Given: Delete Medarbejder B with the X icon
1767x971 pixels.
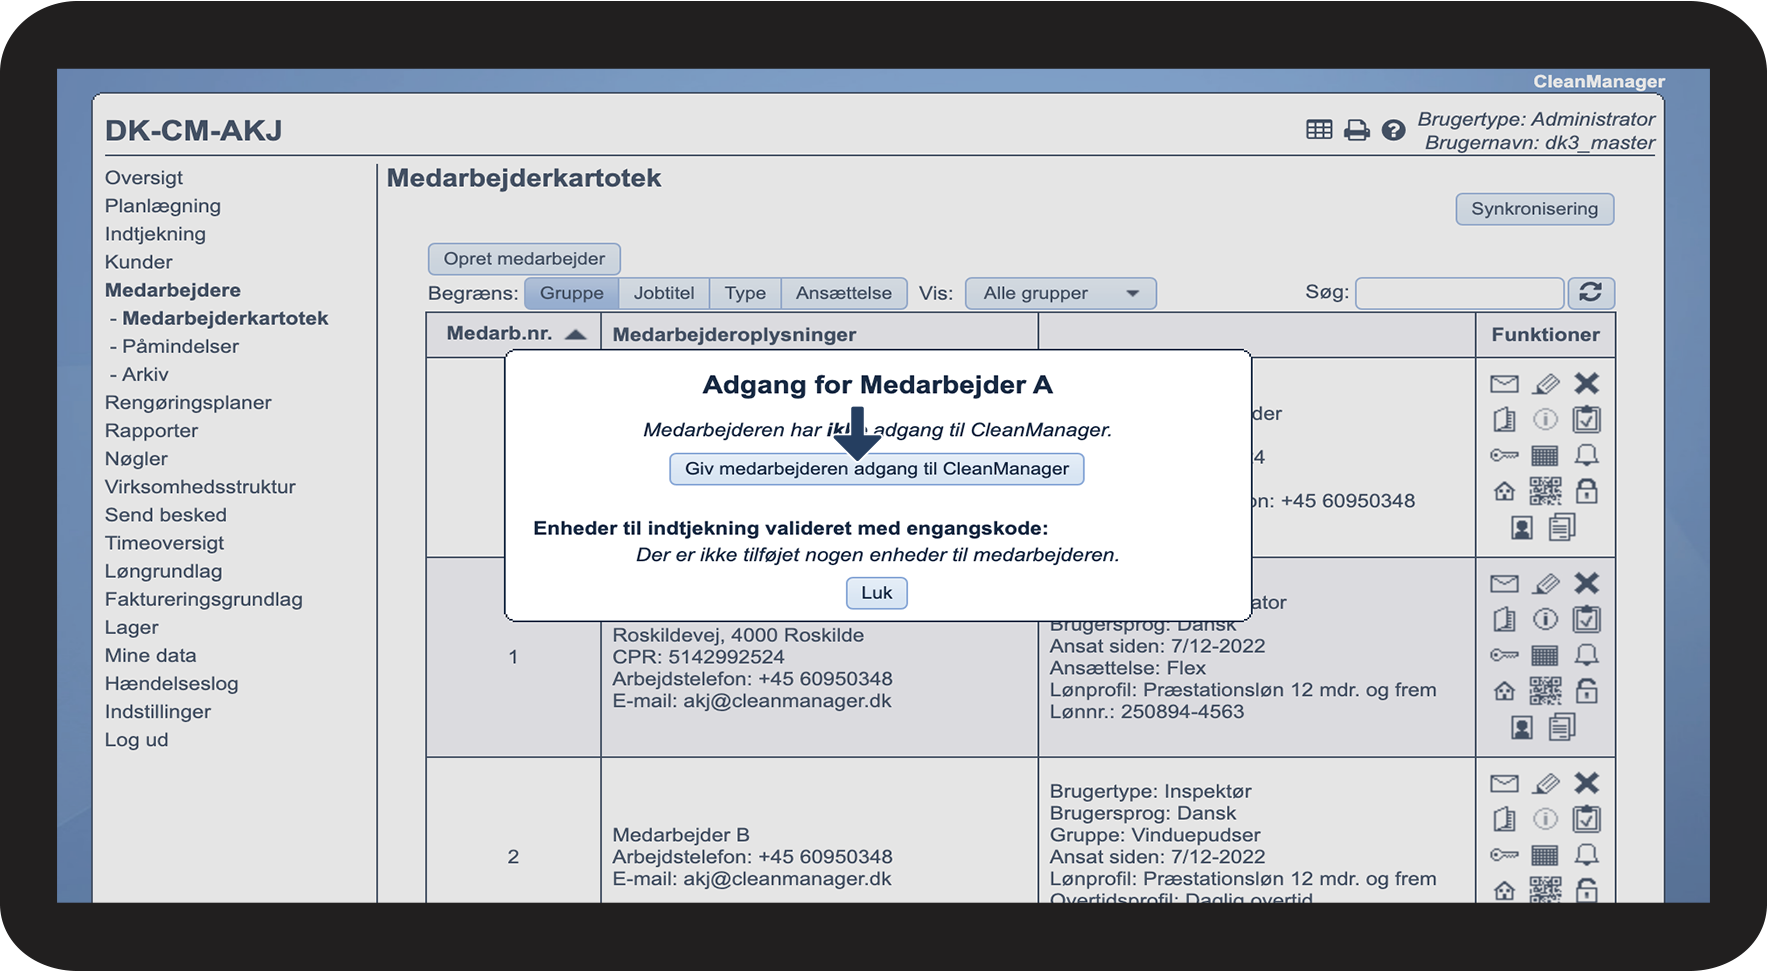Looking at the screenshot, I should point(1587,783).
